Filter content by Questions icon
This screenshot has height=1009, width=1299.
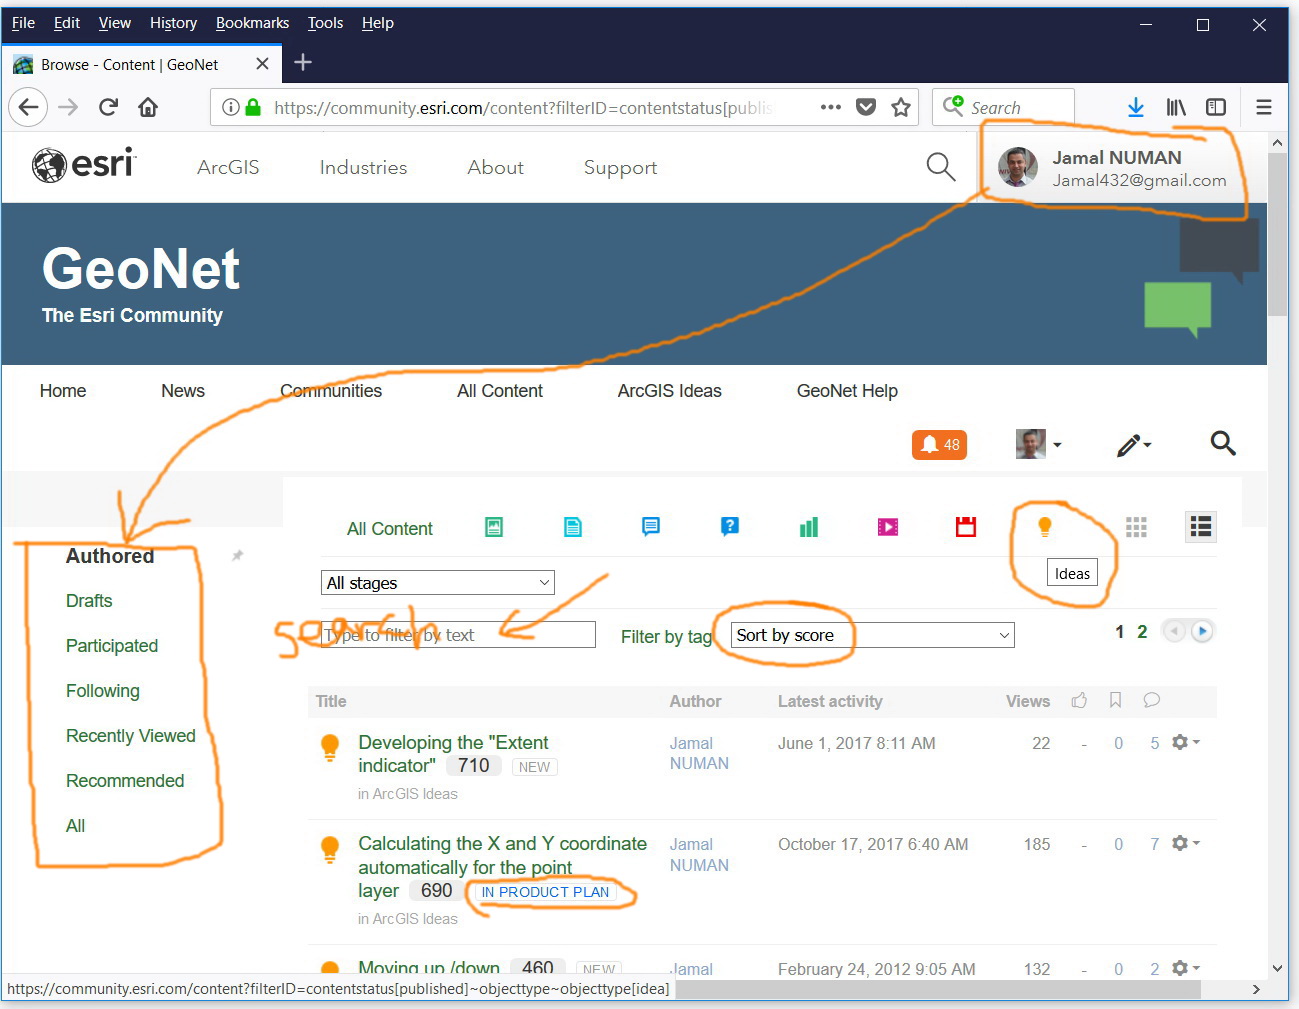tap(730, 527)
